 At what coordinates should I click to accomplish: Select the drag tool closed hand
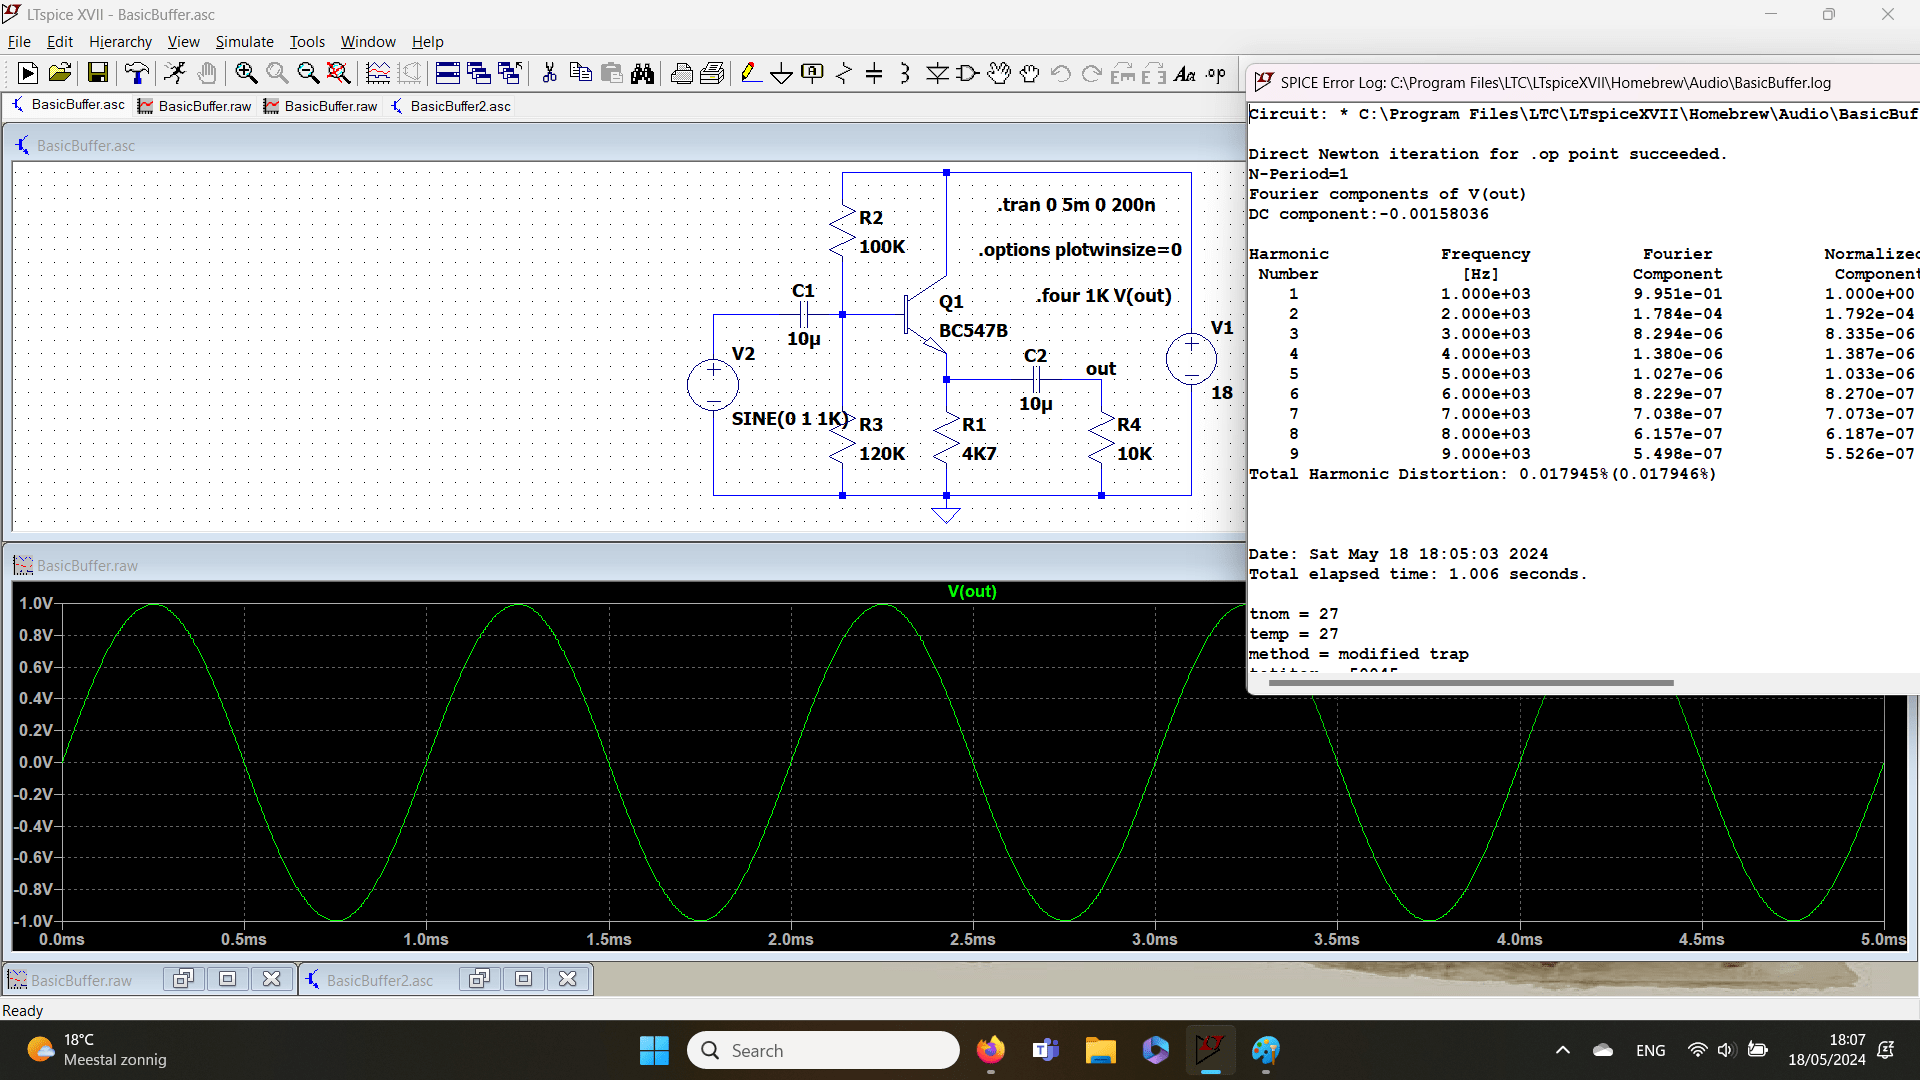coord(1030,73)
